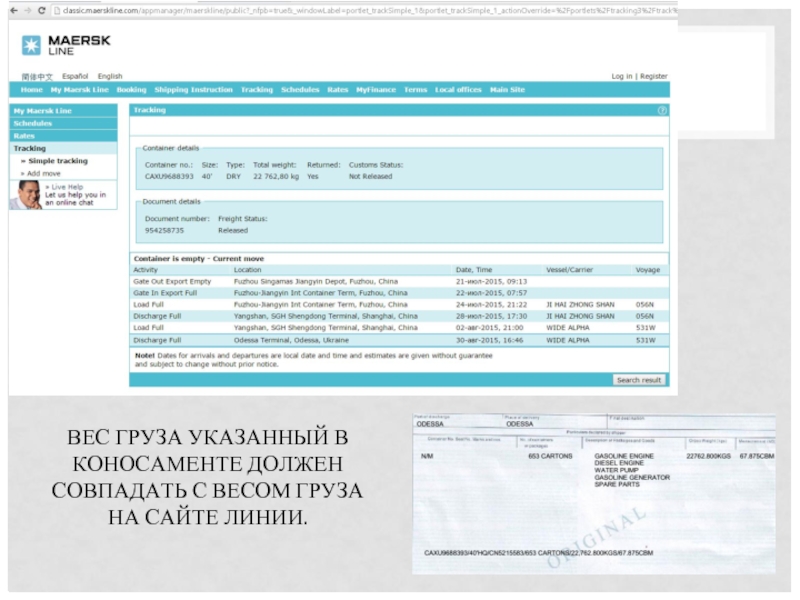Viewport: 800px width, 600px height.
Task: Click the Live Help agent photo
Action: pyautogui.click(x=27, y=195)
